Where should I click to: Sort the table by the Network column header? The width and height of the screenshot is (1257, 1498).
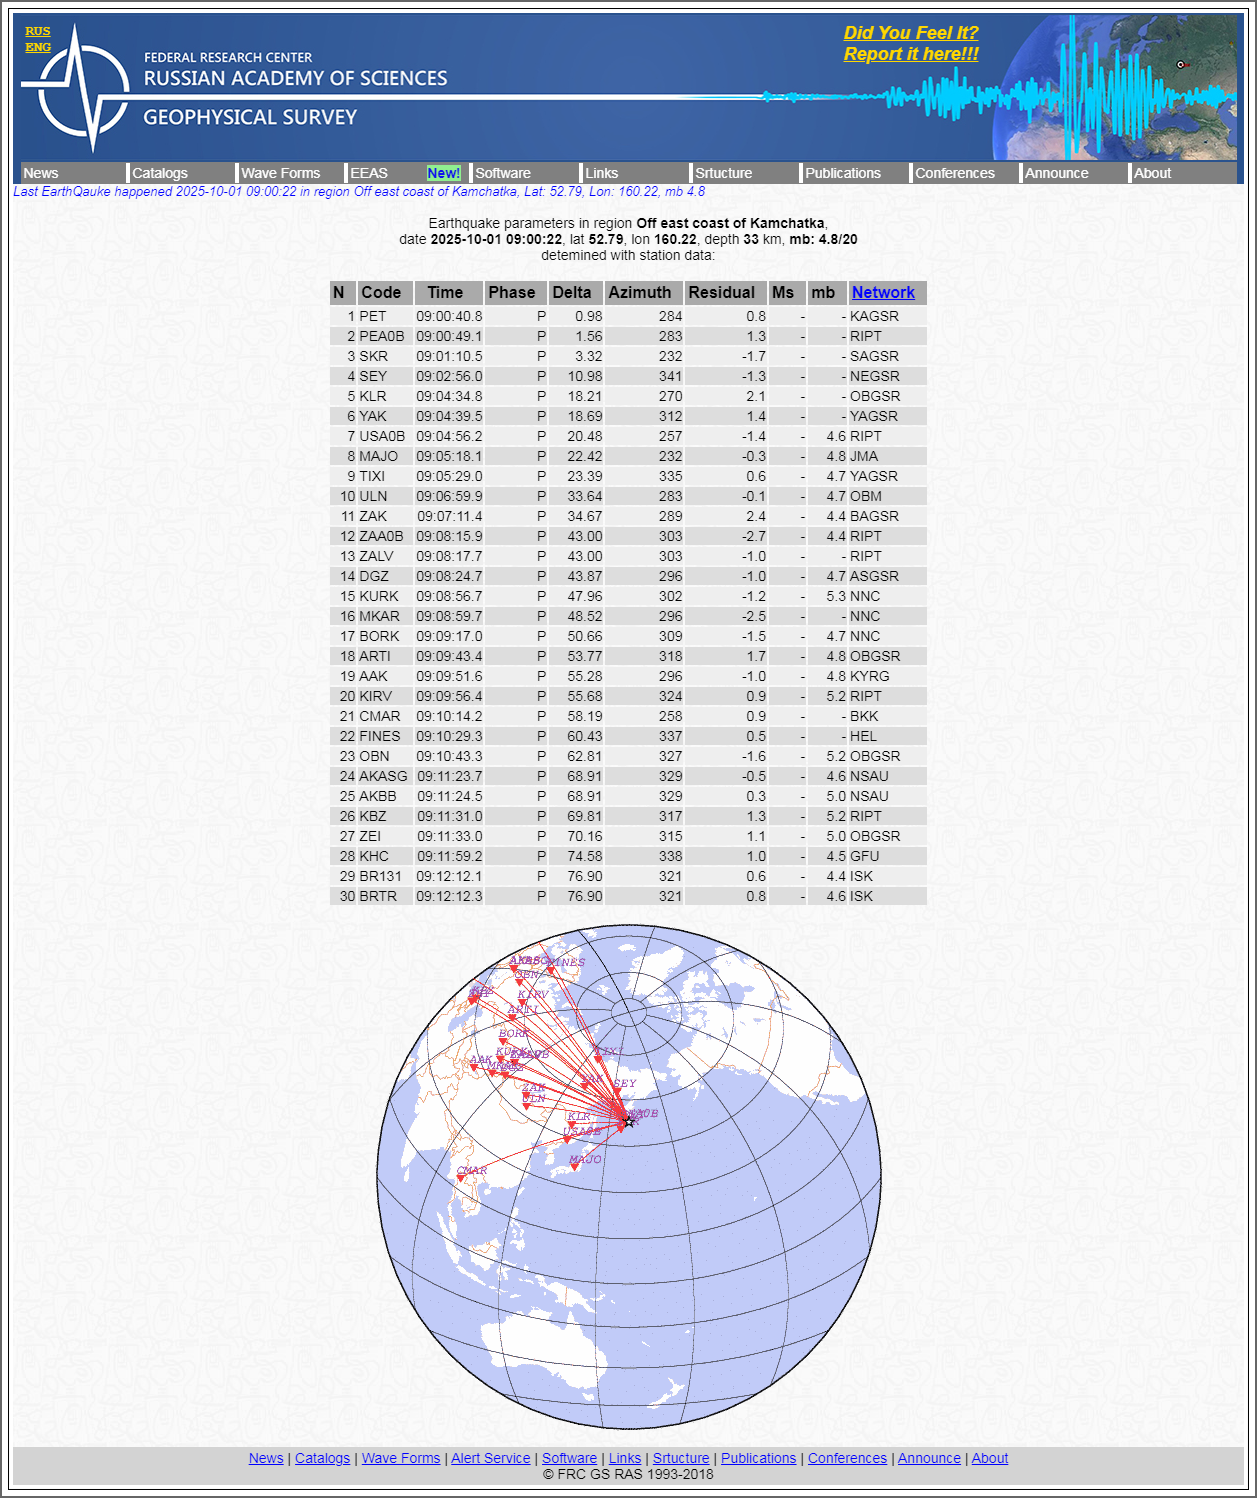[883, 292]
